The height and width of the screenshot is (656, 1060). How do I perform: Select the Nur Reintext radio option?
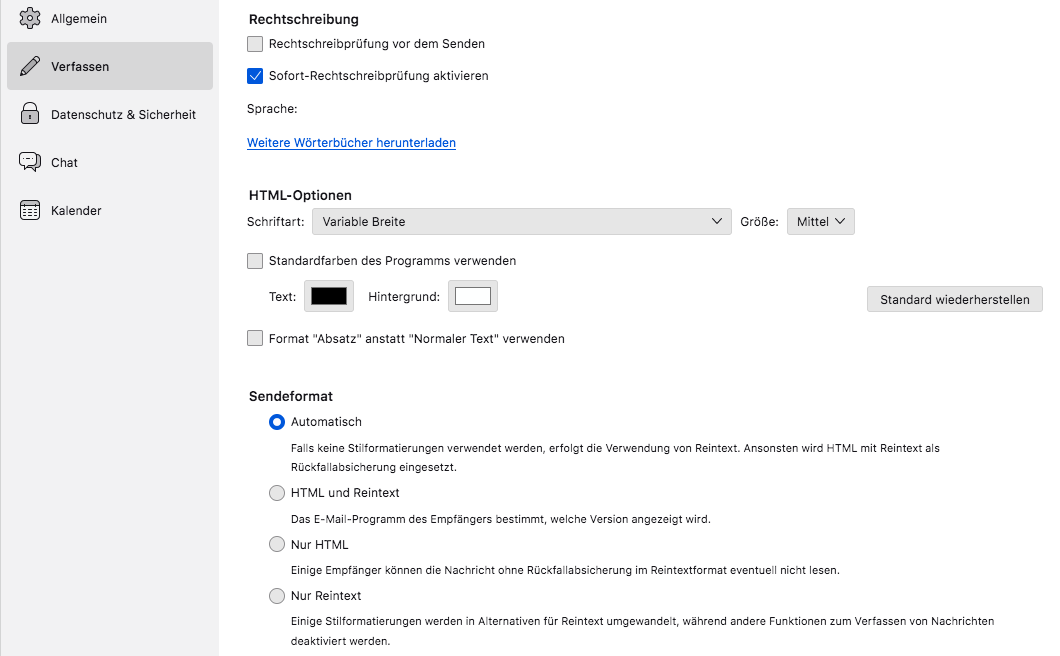[276, 596]
